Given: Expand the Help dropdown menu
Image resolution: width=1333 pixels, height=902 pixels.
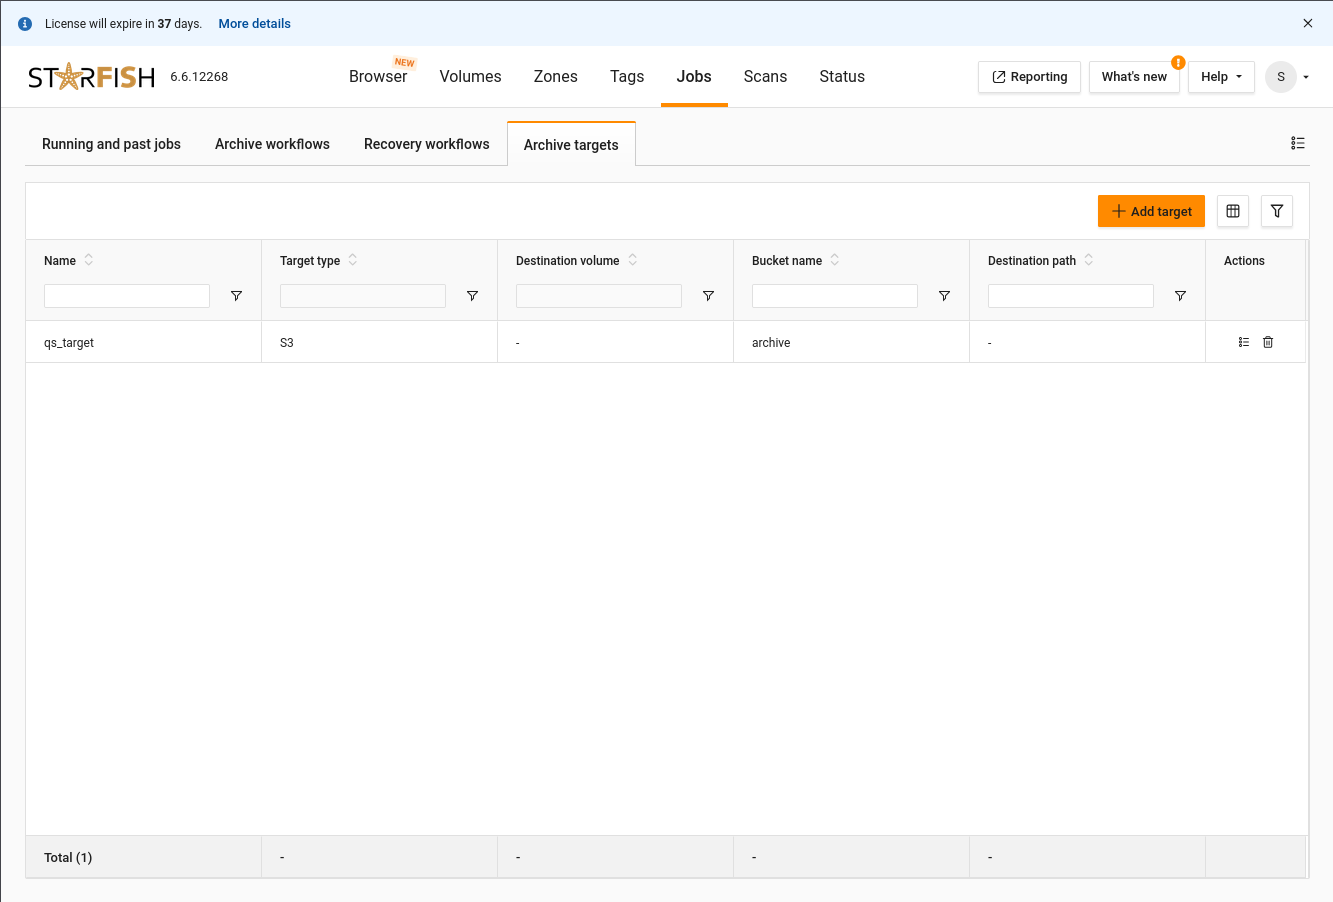Looking at the screenshot, I should (x=1221, y=77).
